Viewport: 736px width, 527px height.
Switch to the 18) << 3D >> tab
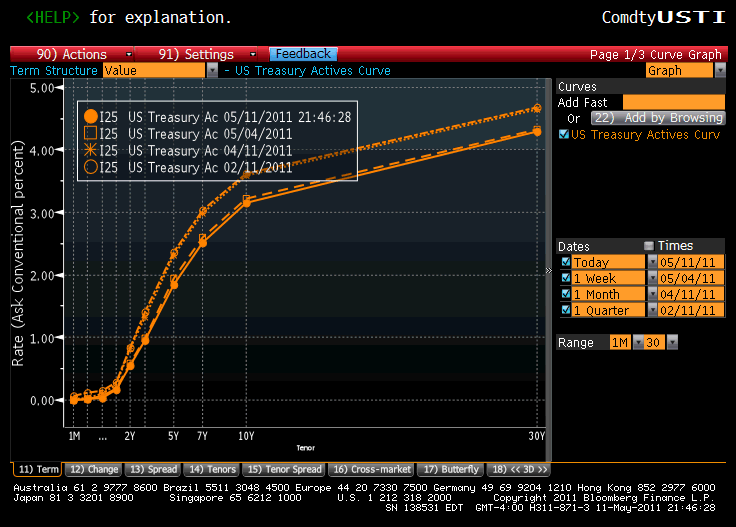519,469
